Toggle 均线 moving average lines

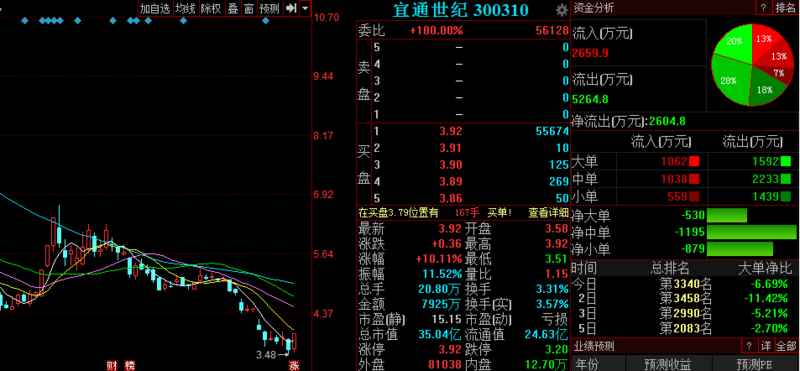185,8
